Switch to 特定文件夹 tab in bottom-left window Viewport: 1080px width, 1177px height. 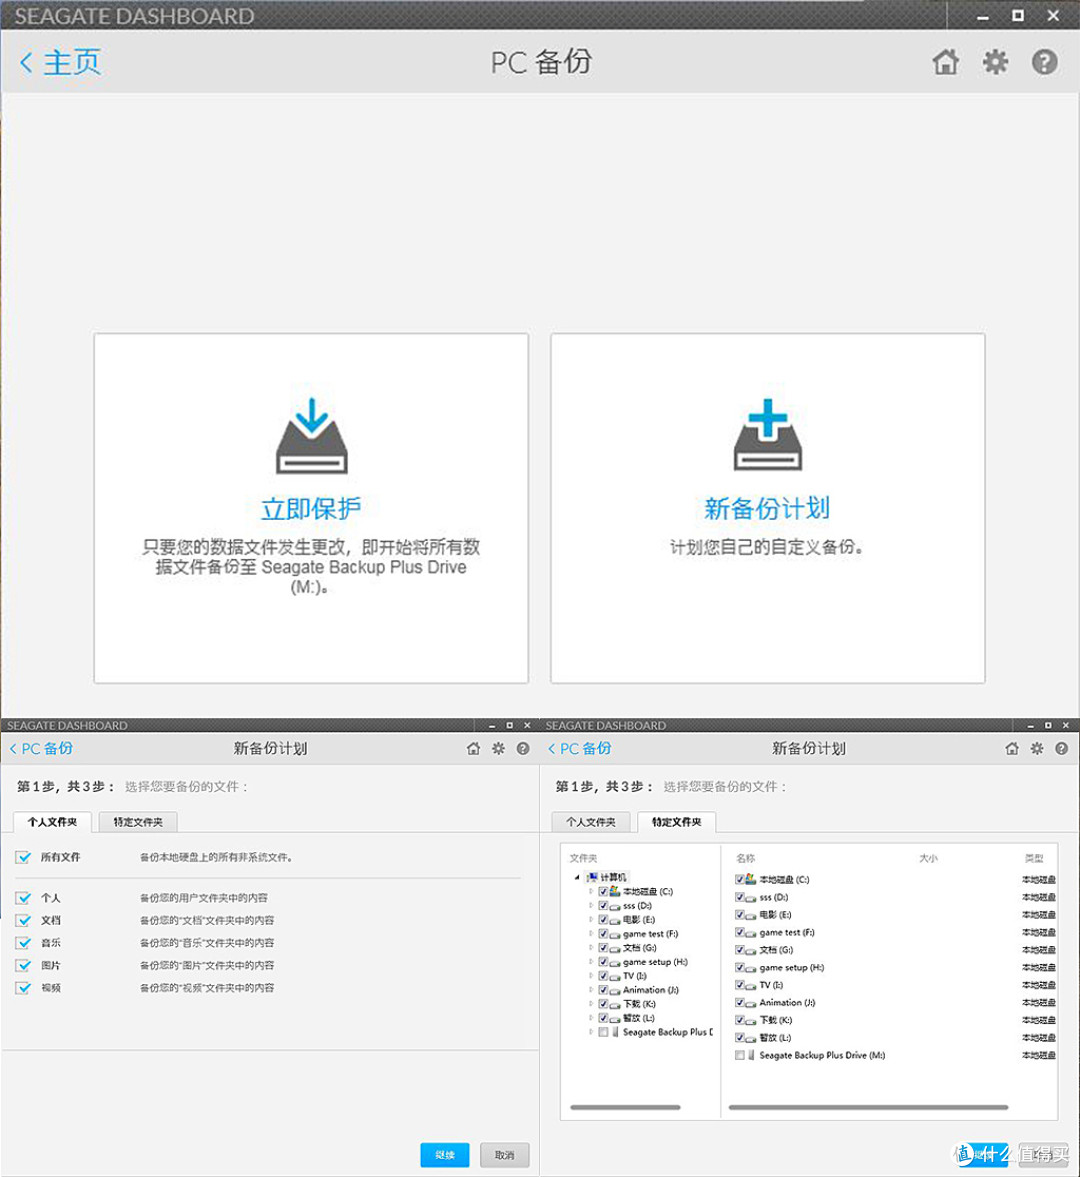click(138, 822)
